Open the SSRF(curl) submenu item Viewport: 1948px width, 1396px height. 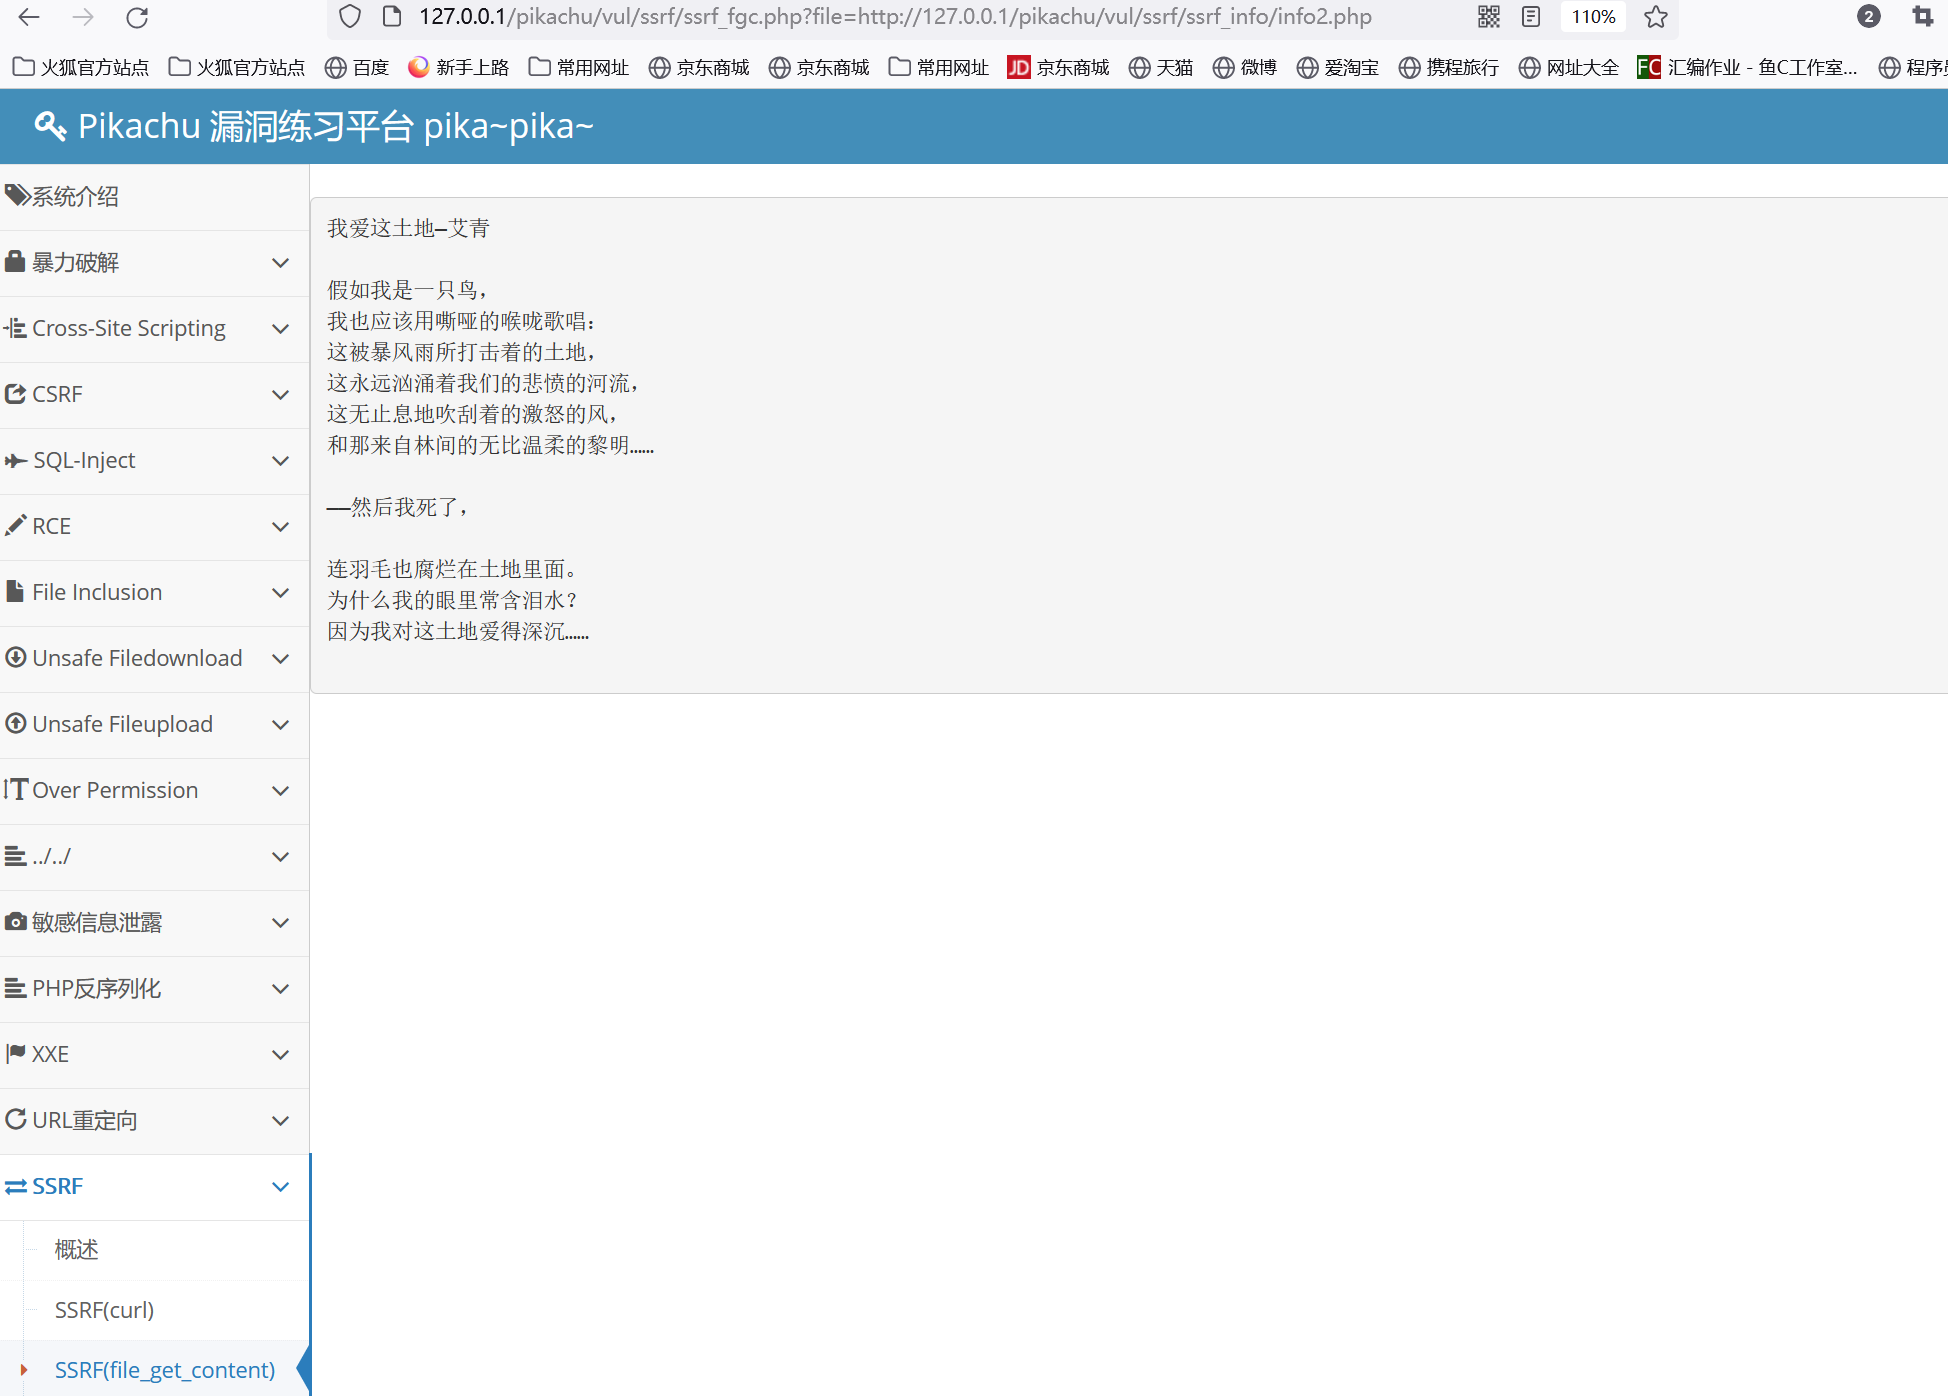pyautogui.click(x=104, y=1310)
